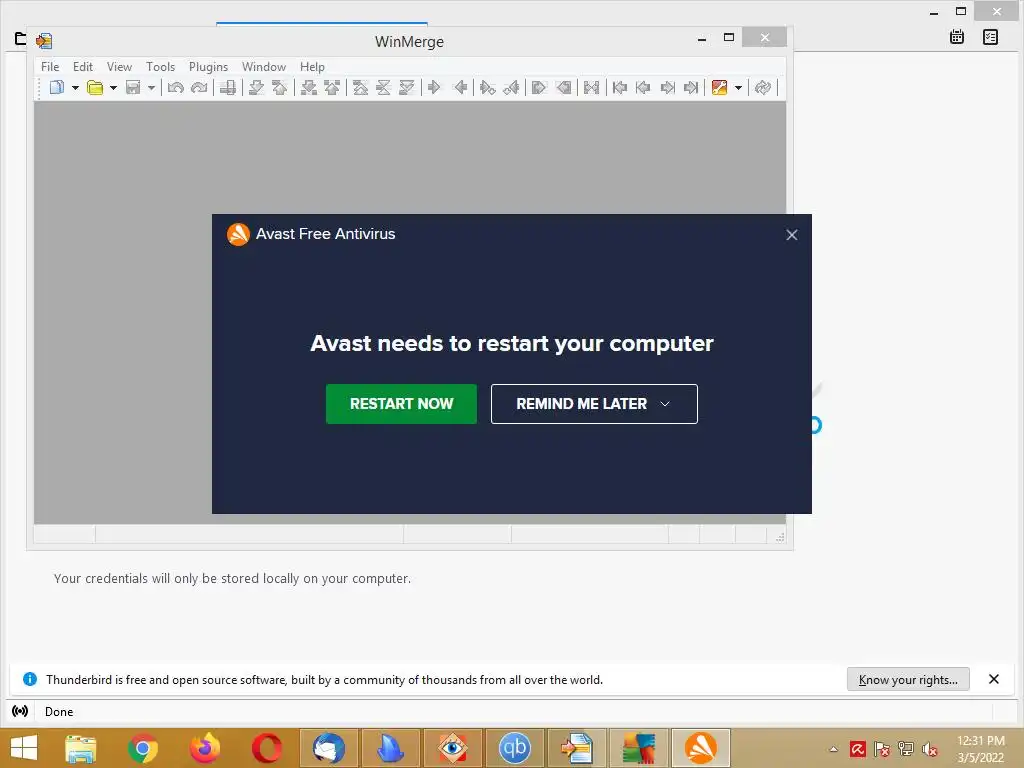Switch to qBittorrent on the taskbar
The image size is (1024, 768).
pyautogui.click(x=515, y=748)
